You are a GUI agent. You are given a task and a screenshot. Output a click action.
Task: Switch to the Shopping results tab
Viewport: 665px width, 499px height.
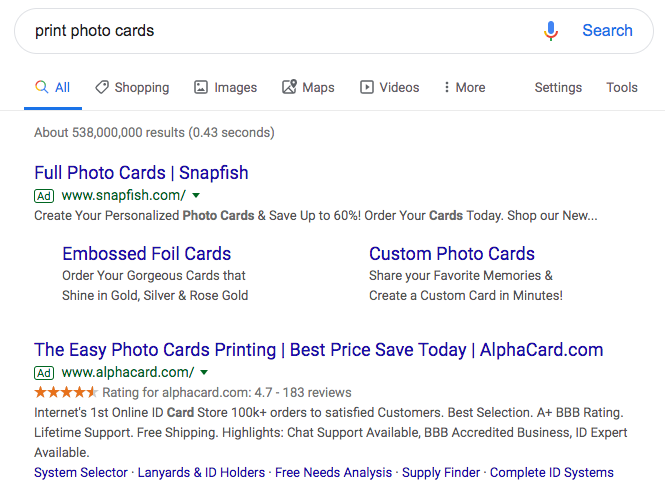[132, 87]
